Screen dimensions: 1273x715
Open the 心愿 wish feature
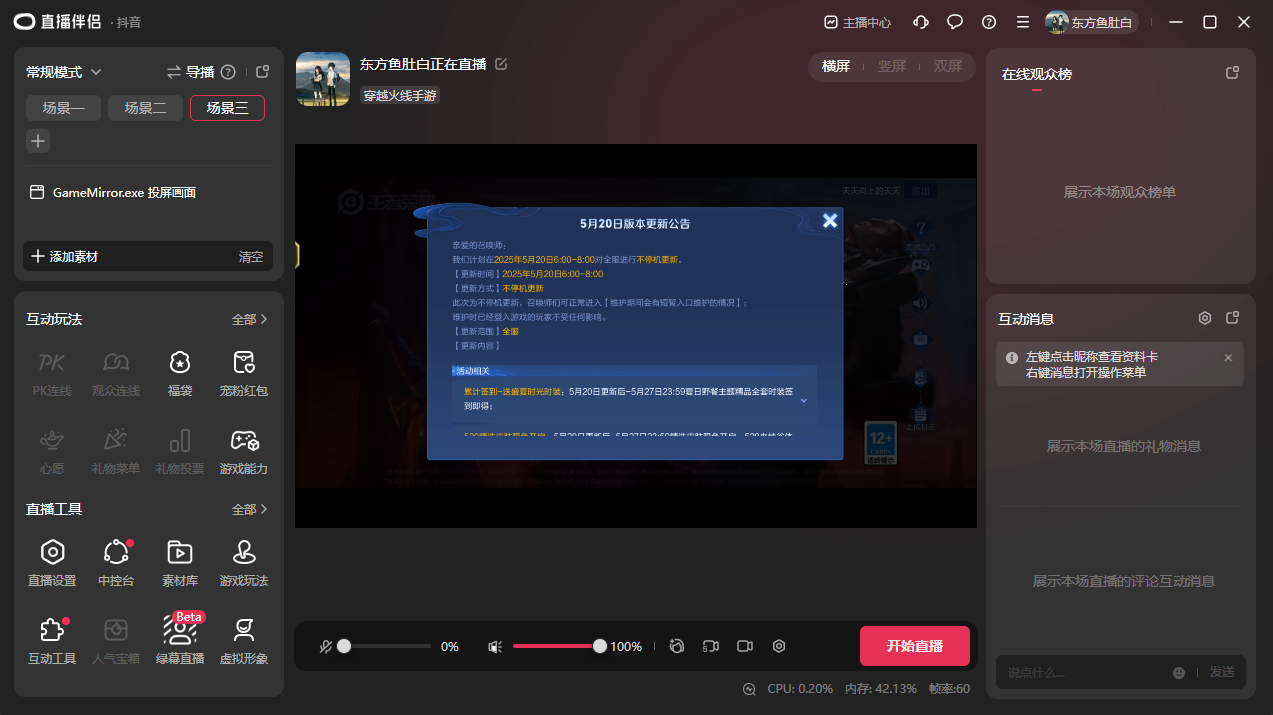pos(52,450)
